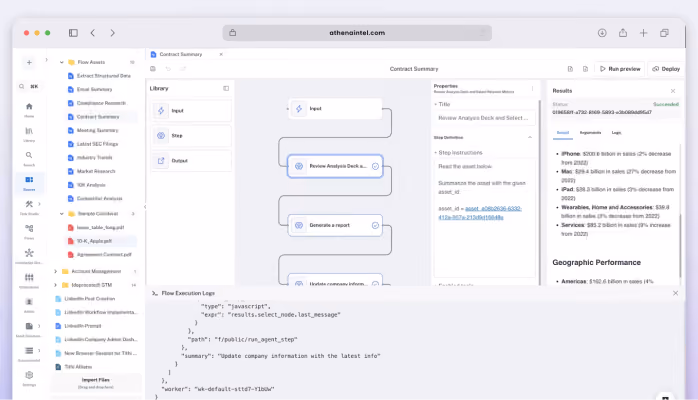Viewport: 698px width, 400px height.
Task: Switch to the Logs tab in Results
Action: point(616,133)
